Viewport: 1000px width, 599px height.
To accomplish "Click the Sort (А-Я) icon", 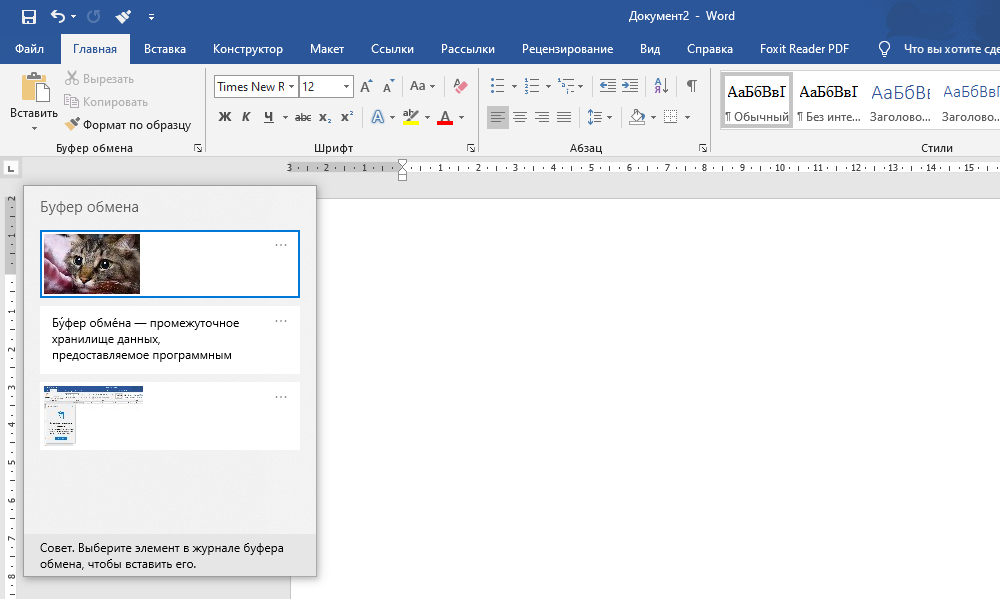I will click(661, 86).
